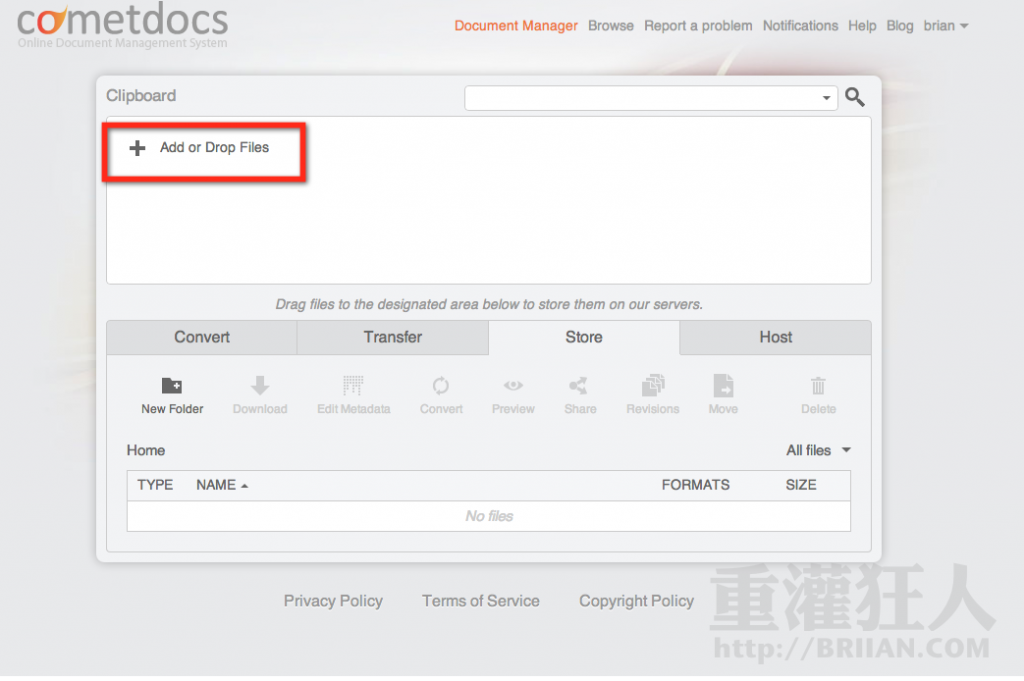Select the New Folder icon

pyautogui.click(x=171, y=387)
